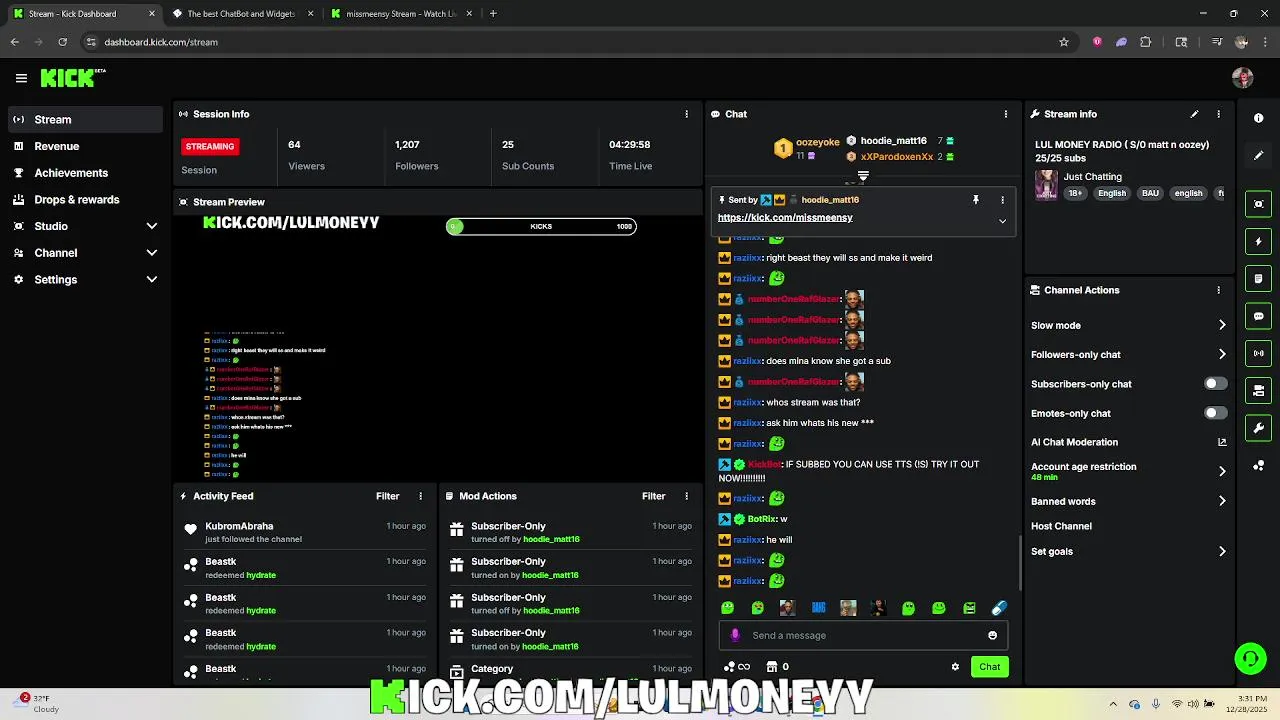Switch to the ChatBot and Widgets browser tab
Image resolution: width=1280 pixels, height=720 pixels.
point(241,14)
